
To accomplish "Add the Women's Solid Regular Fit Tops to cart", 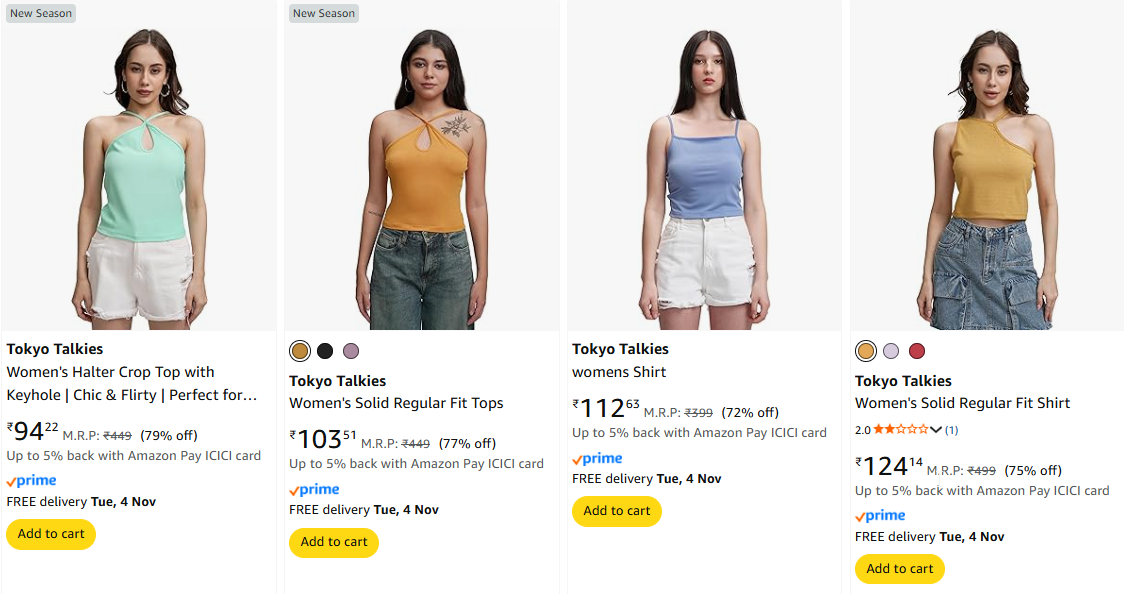I will pyautogui.click(x=334, y=542).
